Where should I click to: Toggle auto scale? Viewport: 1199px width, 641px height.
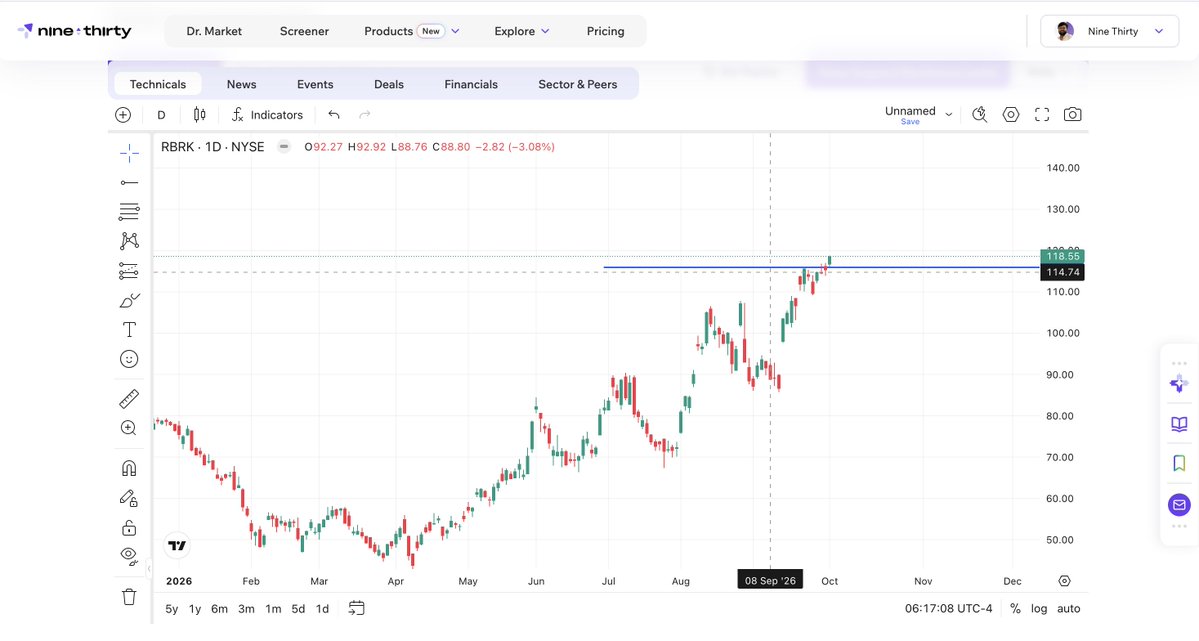tap(1069, 609)
